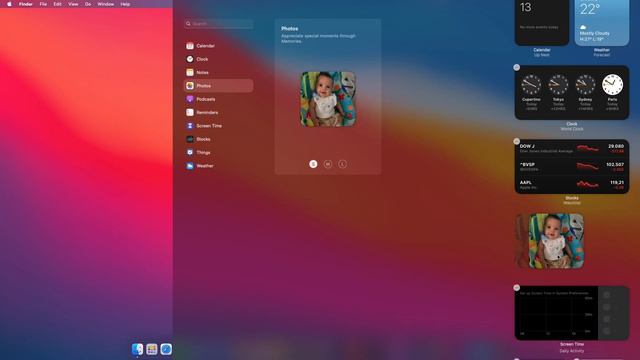Click the Weather Forecast widget
640x360 pixels.
[602, 22]
